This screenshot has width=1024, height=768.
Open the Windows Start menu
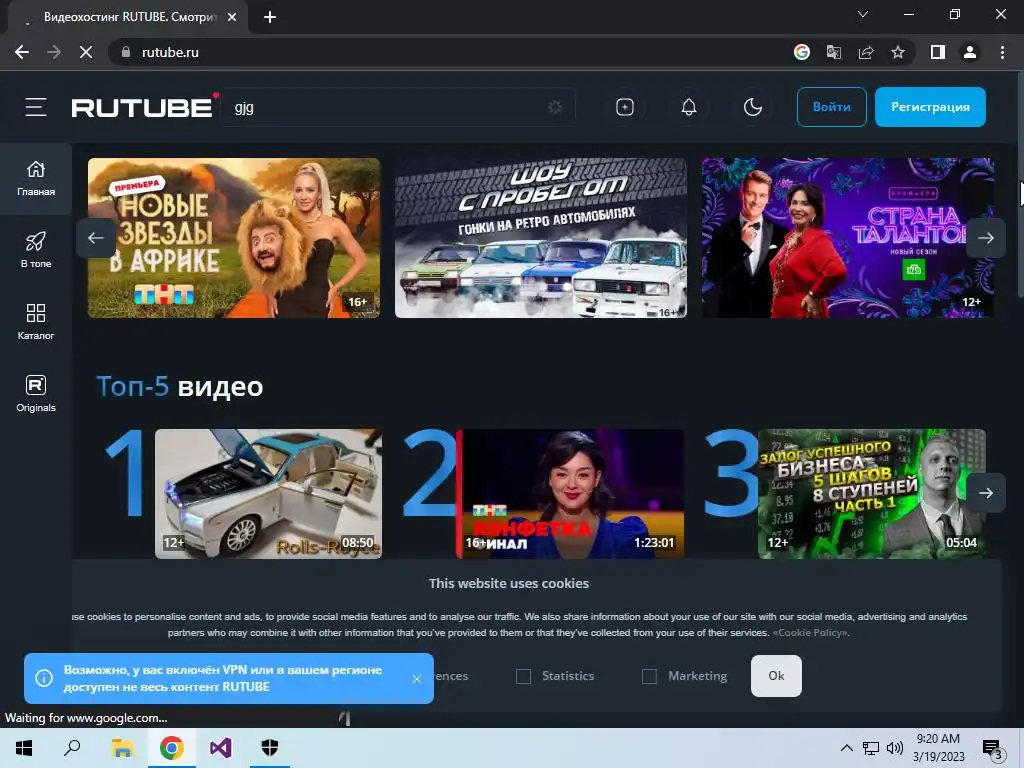pos(24,748)
